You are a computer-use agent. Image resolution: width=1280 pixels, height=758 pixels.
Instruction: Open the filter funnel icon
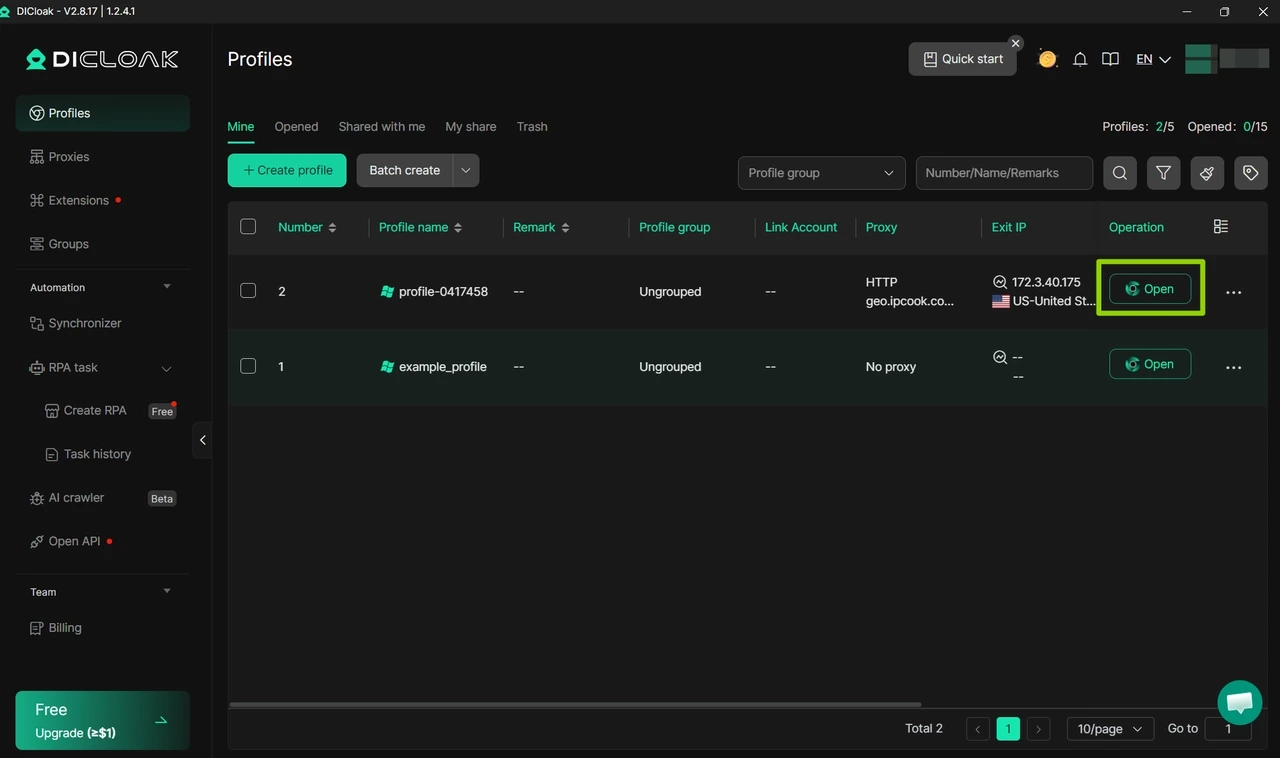click(x=1163, y=173)
